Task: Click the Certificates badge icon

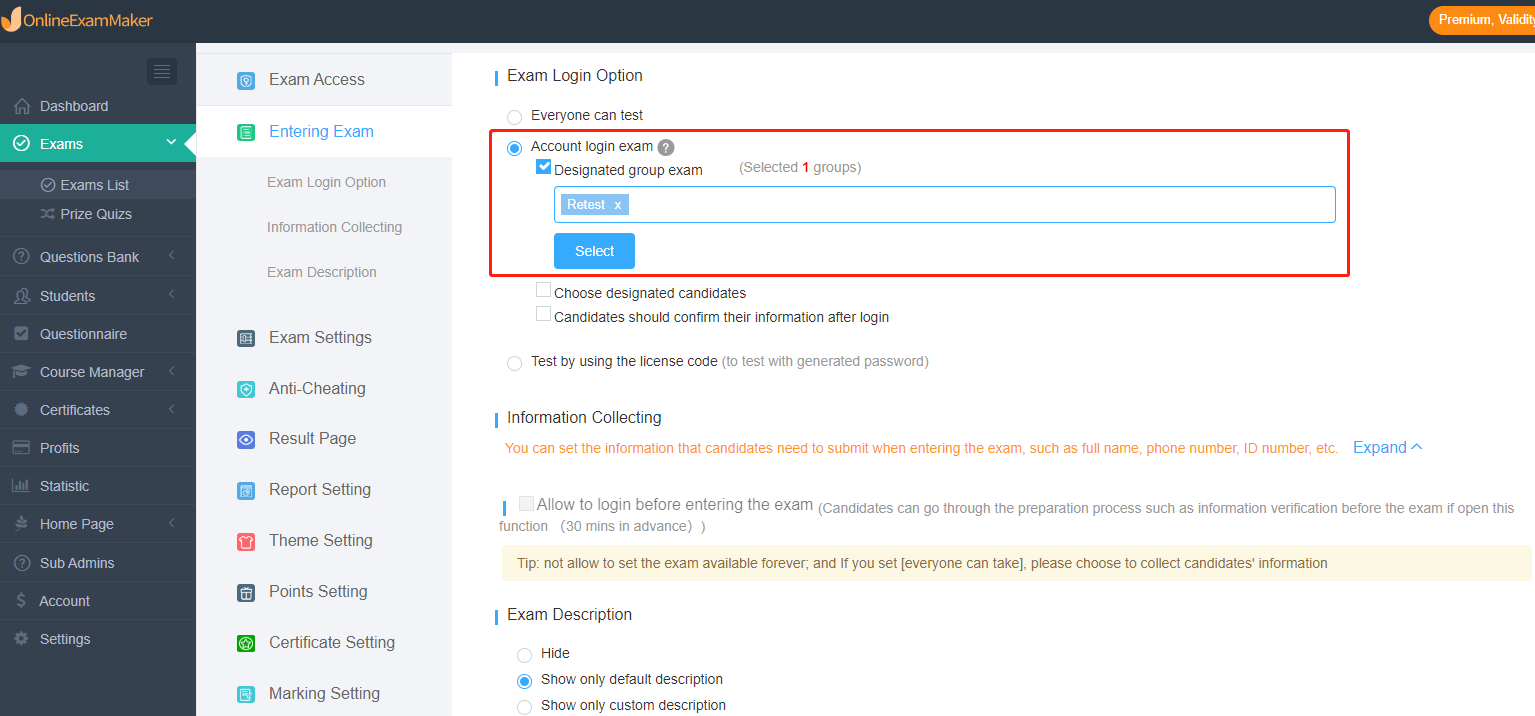Action: click(21, 410)
